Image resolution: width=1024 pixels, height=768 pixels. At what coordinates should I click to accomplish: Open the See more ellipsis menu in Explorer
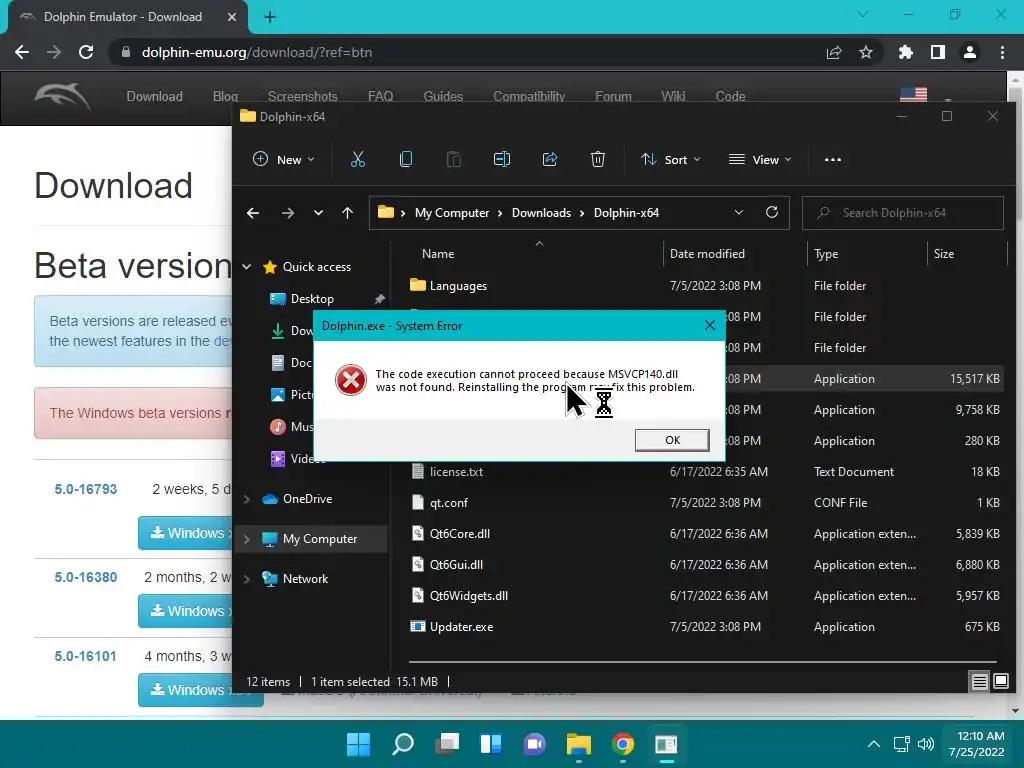point(833,159)
